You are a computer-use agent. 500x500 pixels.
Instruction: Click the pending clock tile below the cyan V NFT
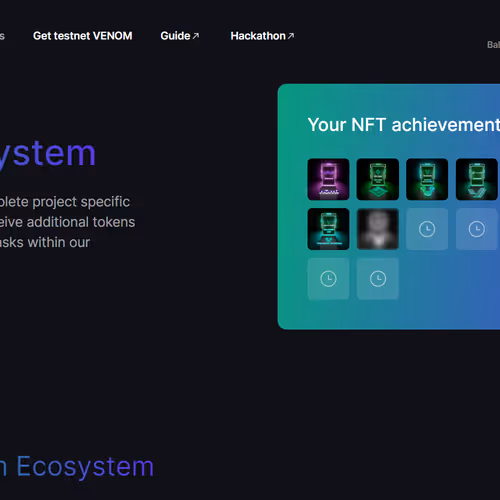tap(328, 279)
